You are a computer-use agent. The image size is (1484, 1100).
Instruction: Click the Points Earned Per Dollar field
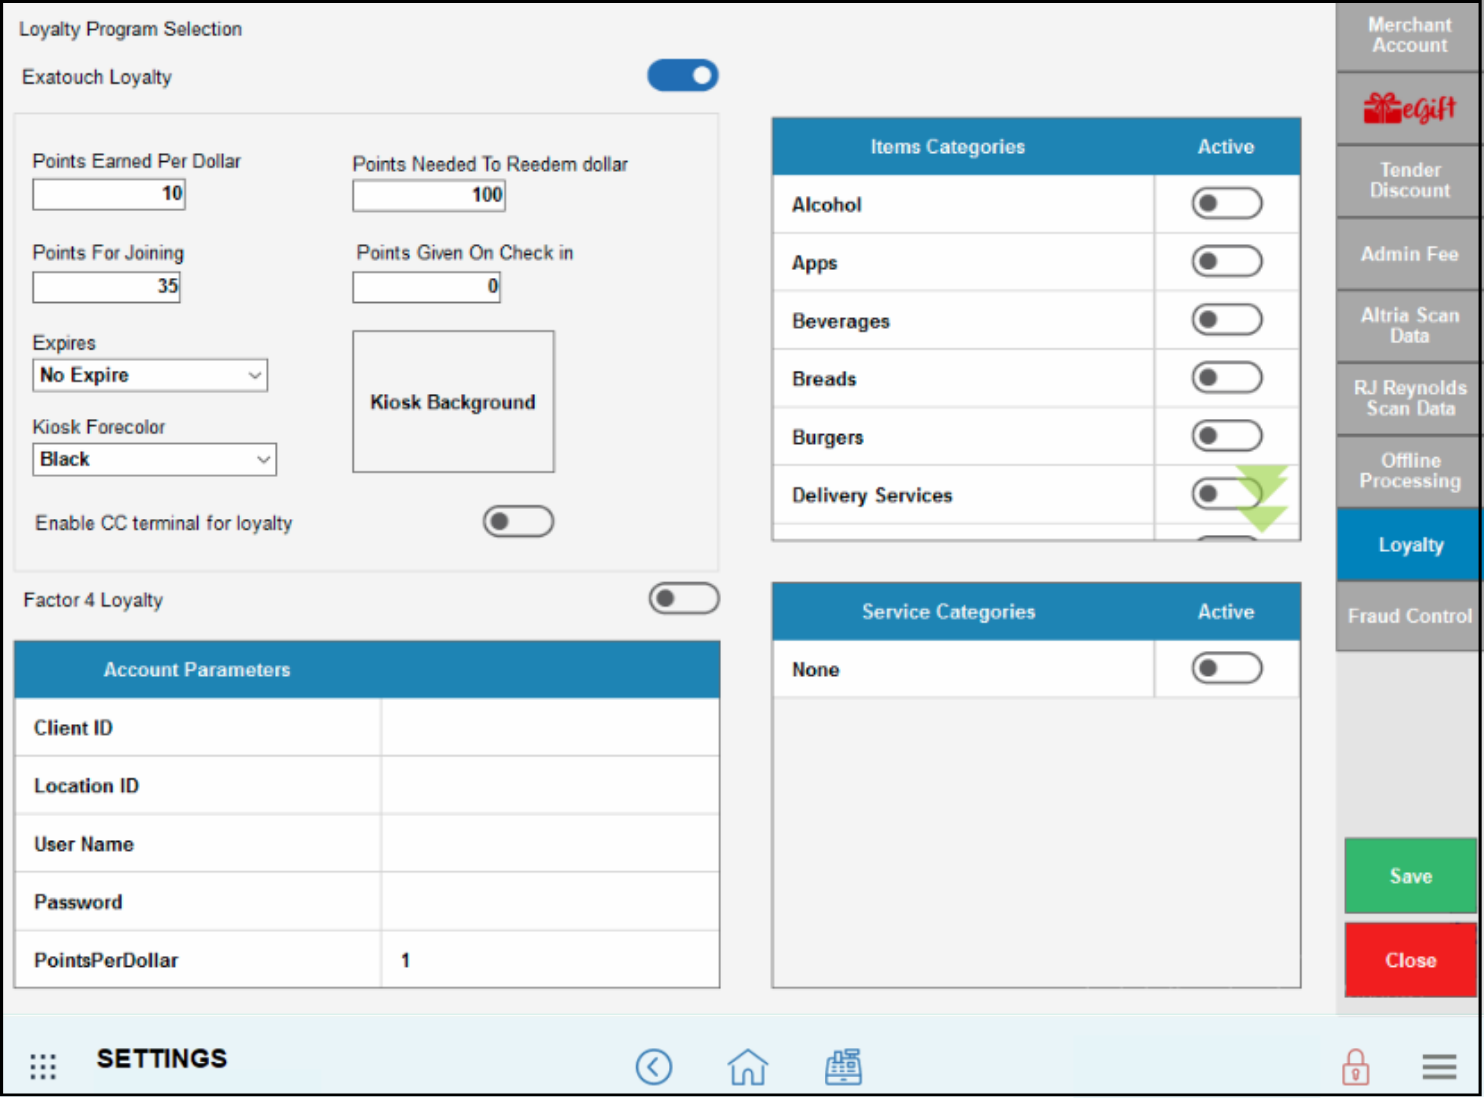click(x=109, y=194)
